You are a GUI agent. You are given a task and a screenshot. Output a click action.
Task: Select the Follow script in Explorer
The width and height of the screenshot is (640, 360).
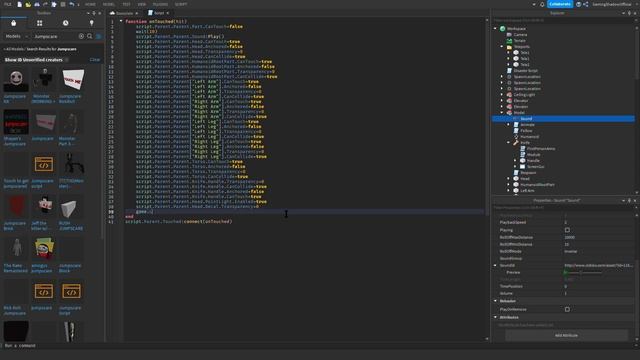pos(526,131)
